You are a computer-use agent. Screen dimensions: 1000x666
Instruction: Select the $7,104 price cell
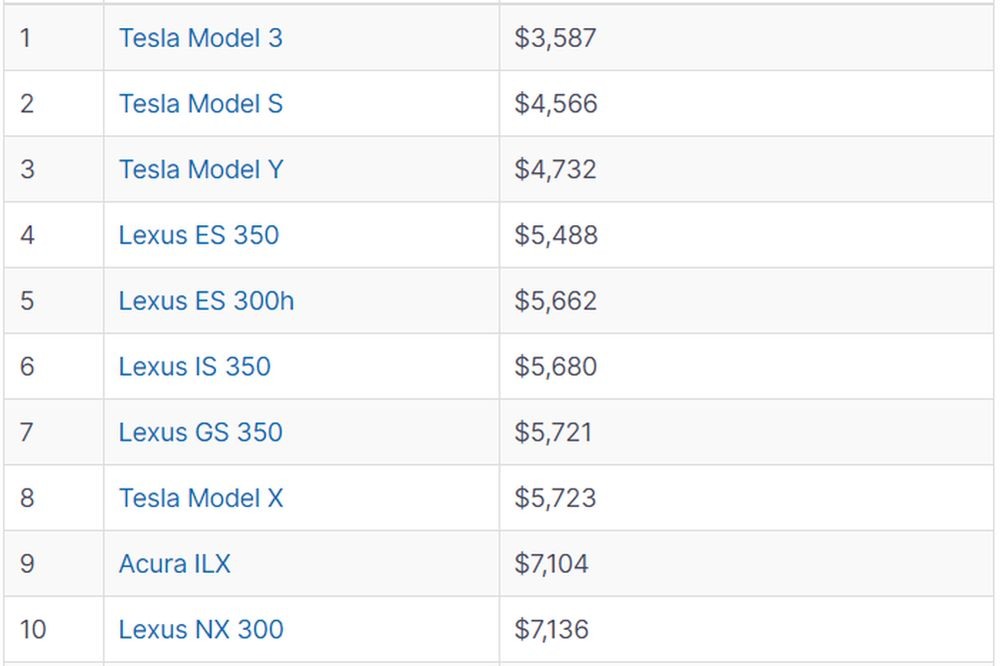(x=746, y=564)
